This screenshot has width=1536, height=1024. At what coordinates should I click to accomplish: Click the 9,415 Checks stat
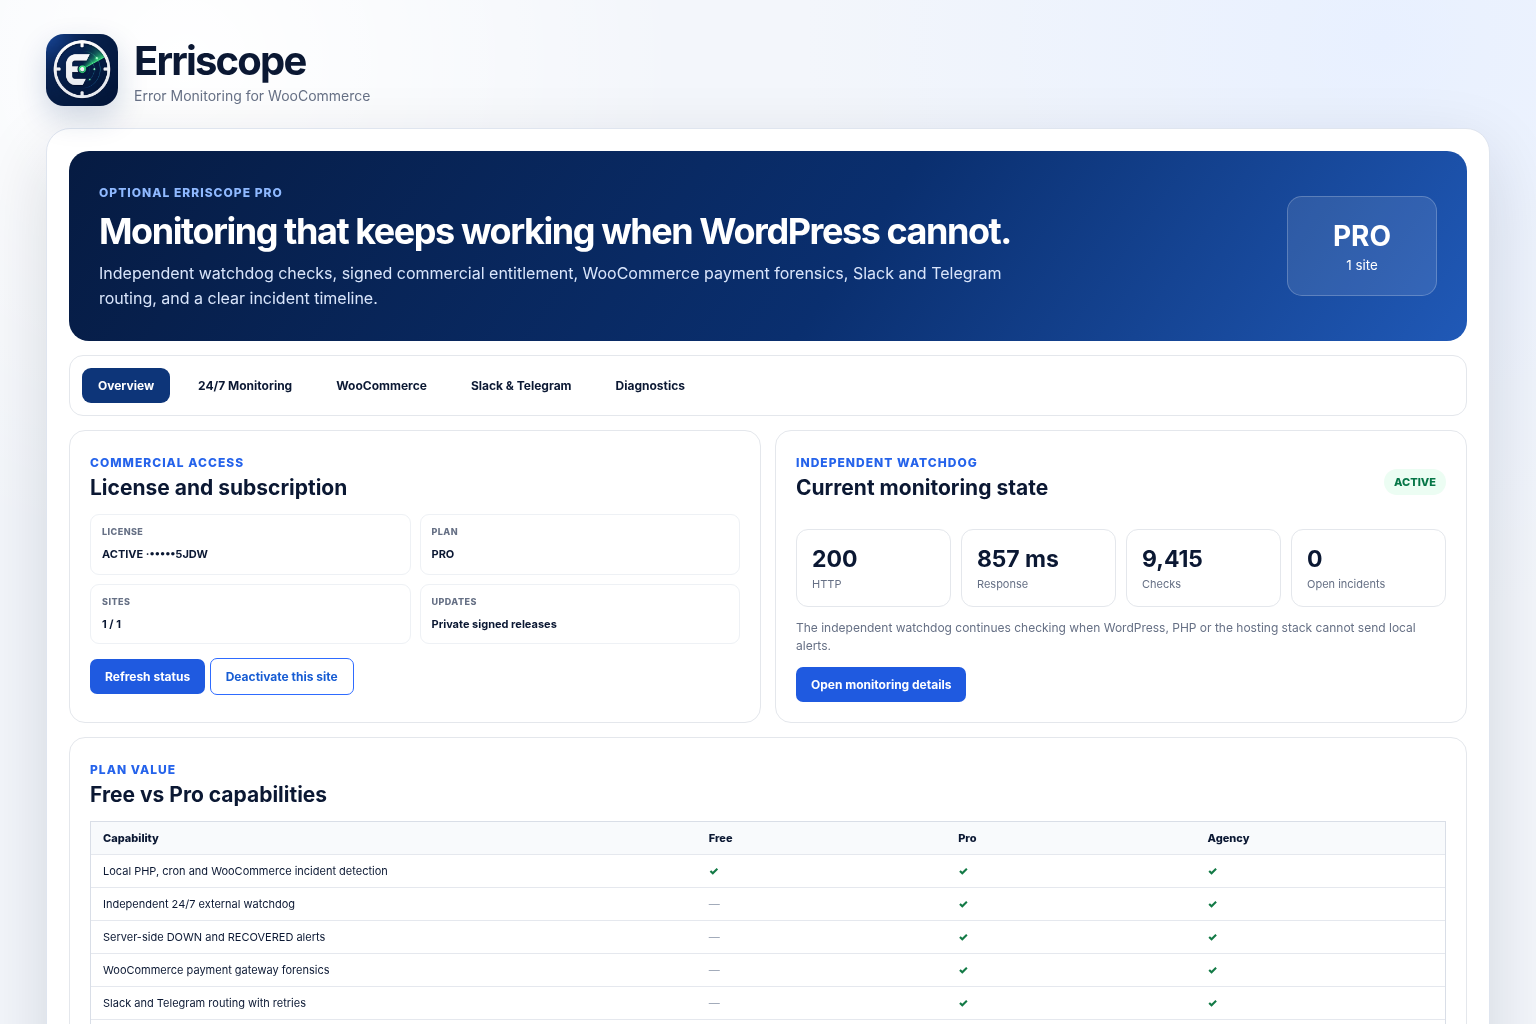point(1203,568)
